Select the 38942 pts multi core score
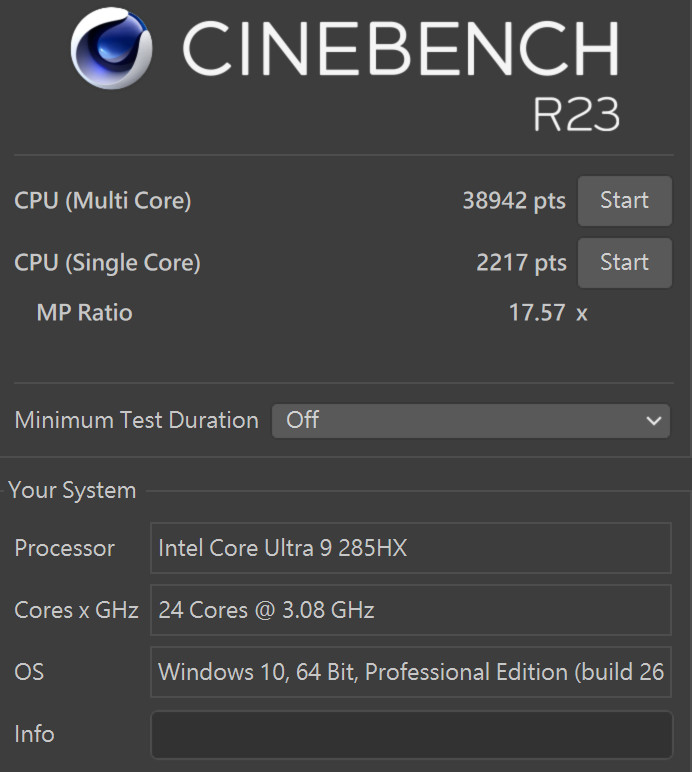The image size is (692, 772). [x=514, y=201]
